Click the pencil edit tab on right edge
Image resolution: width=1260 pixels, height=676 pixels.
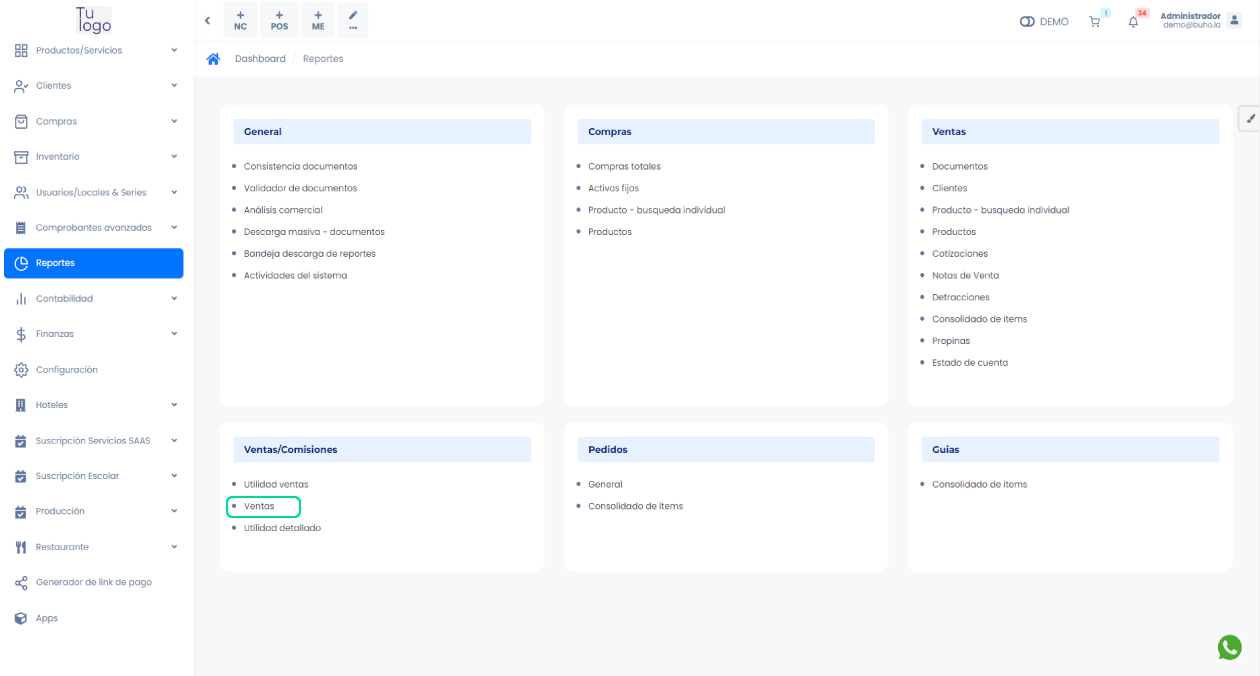coord(1249,118)
